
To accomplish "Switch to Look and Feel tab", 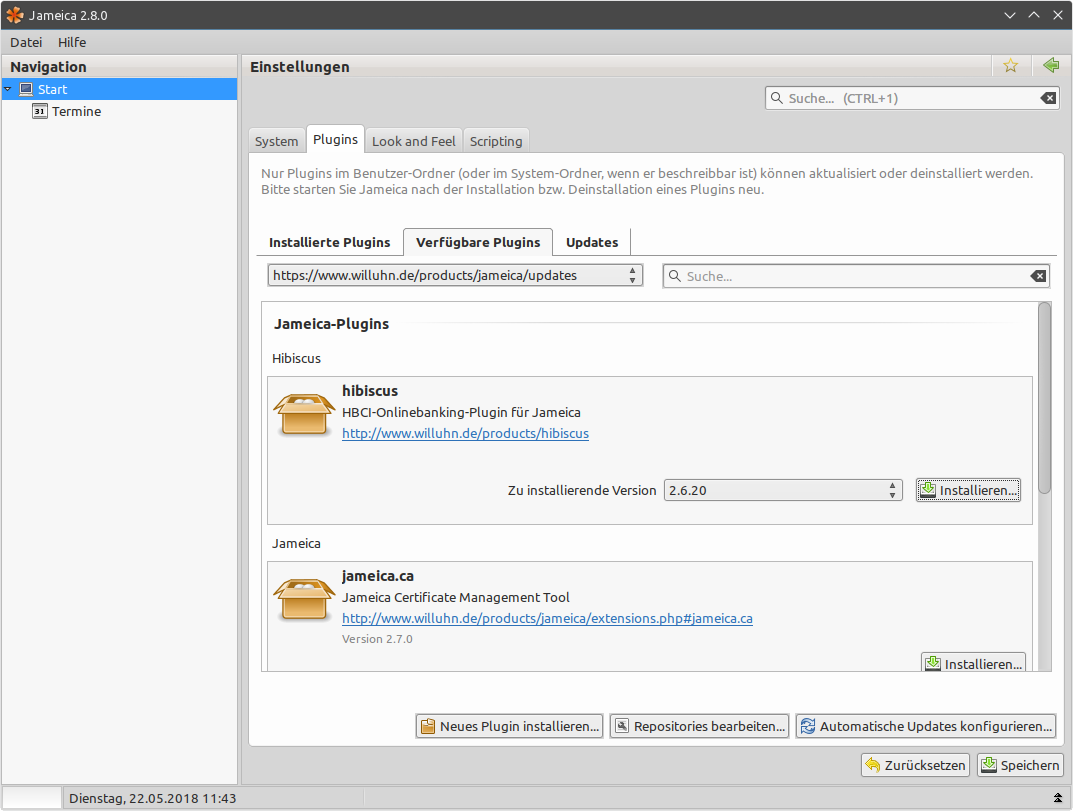I will click(x=413, y=141).
